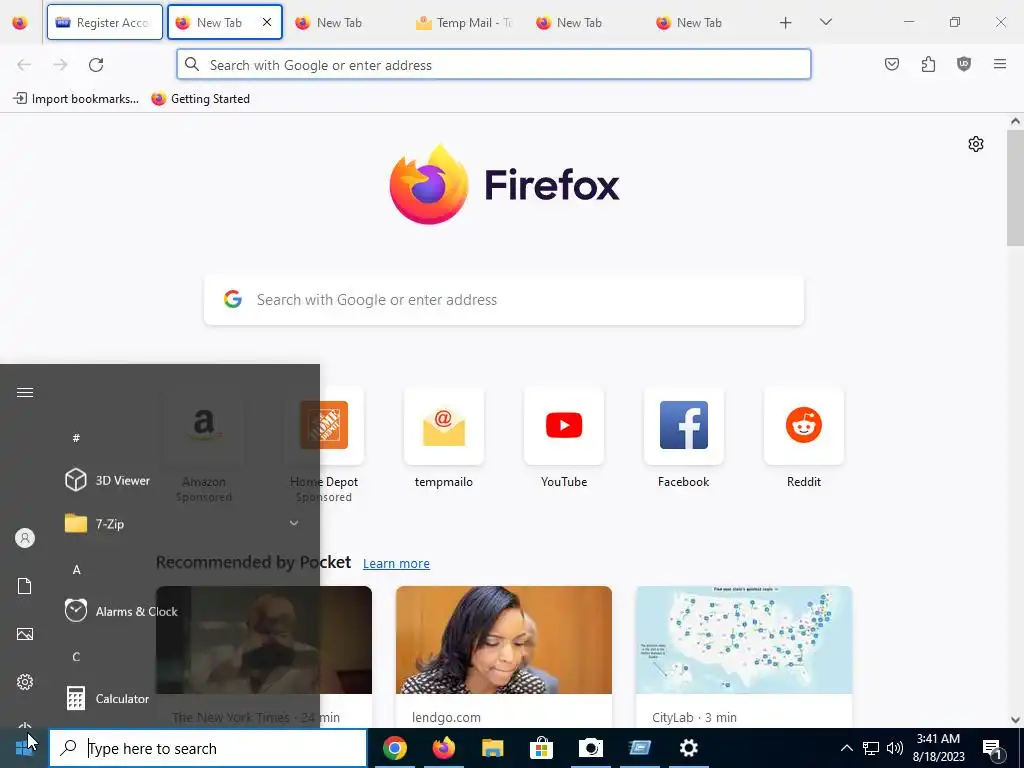This screenshot has height=768, width=1024.
Task: Open the volume speaker tray icon
Action: pos(895,748)
